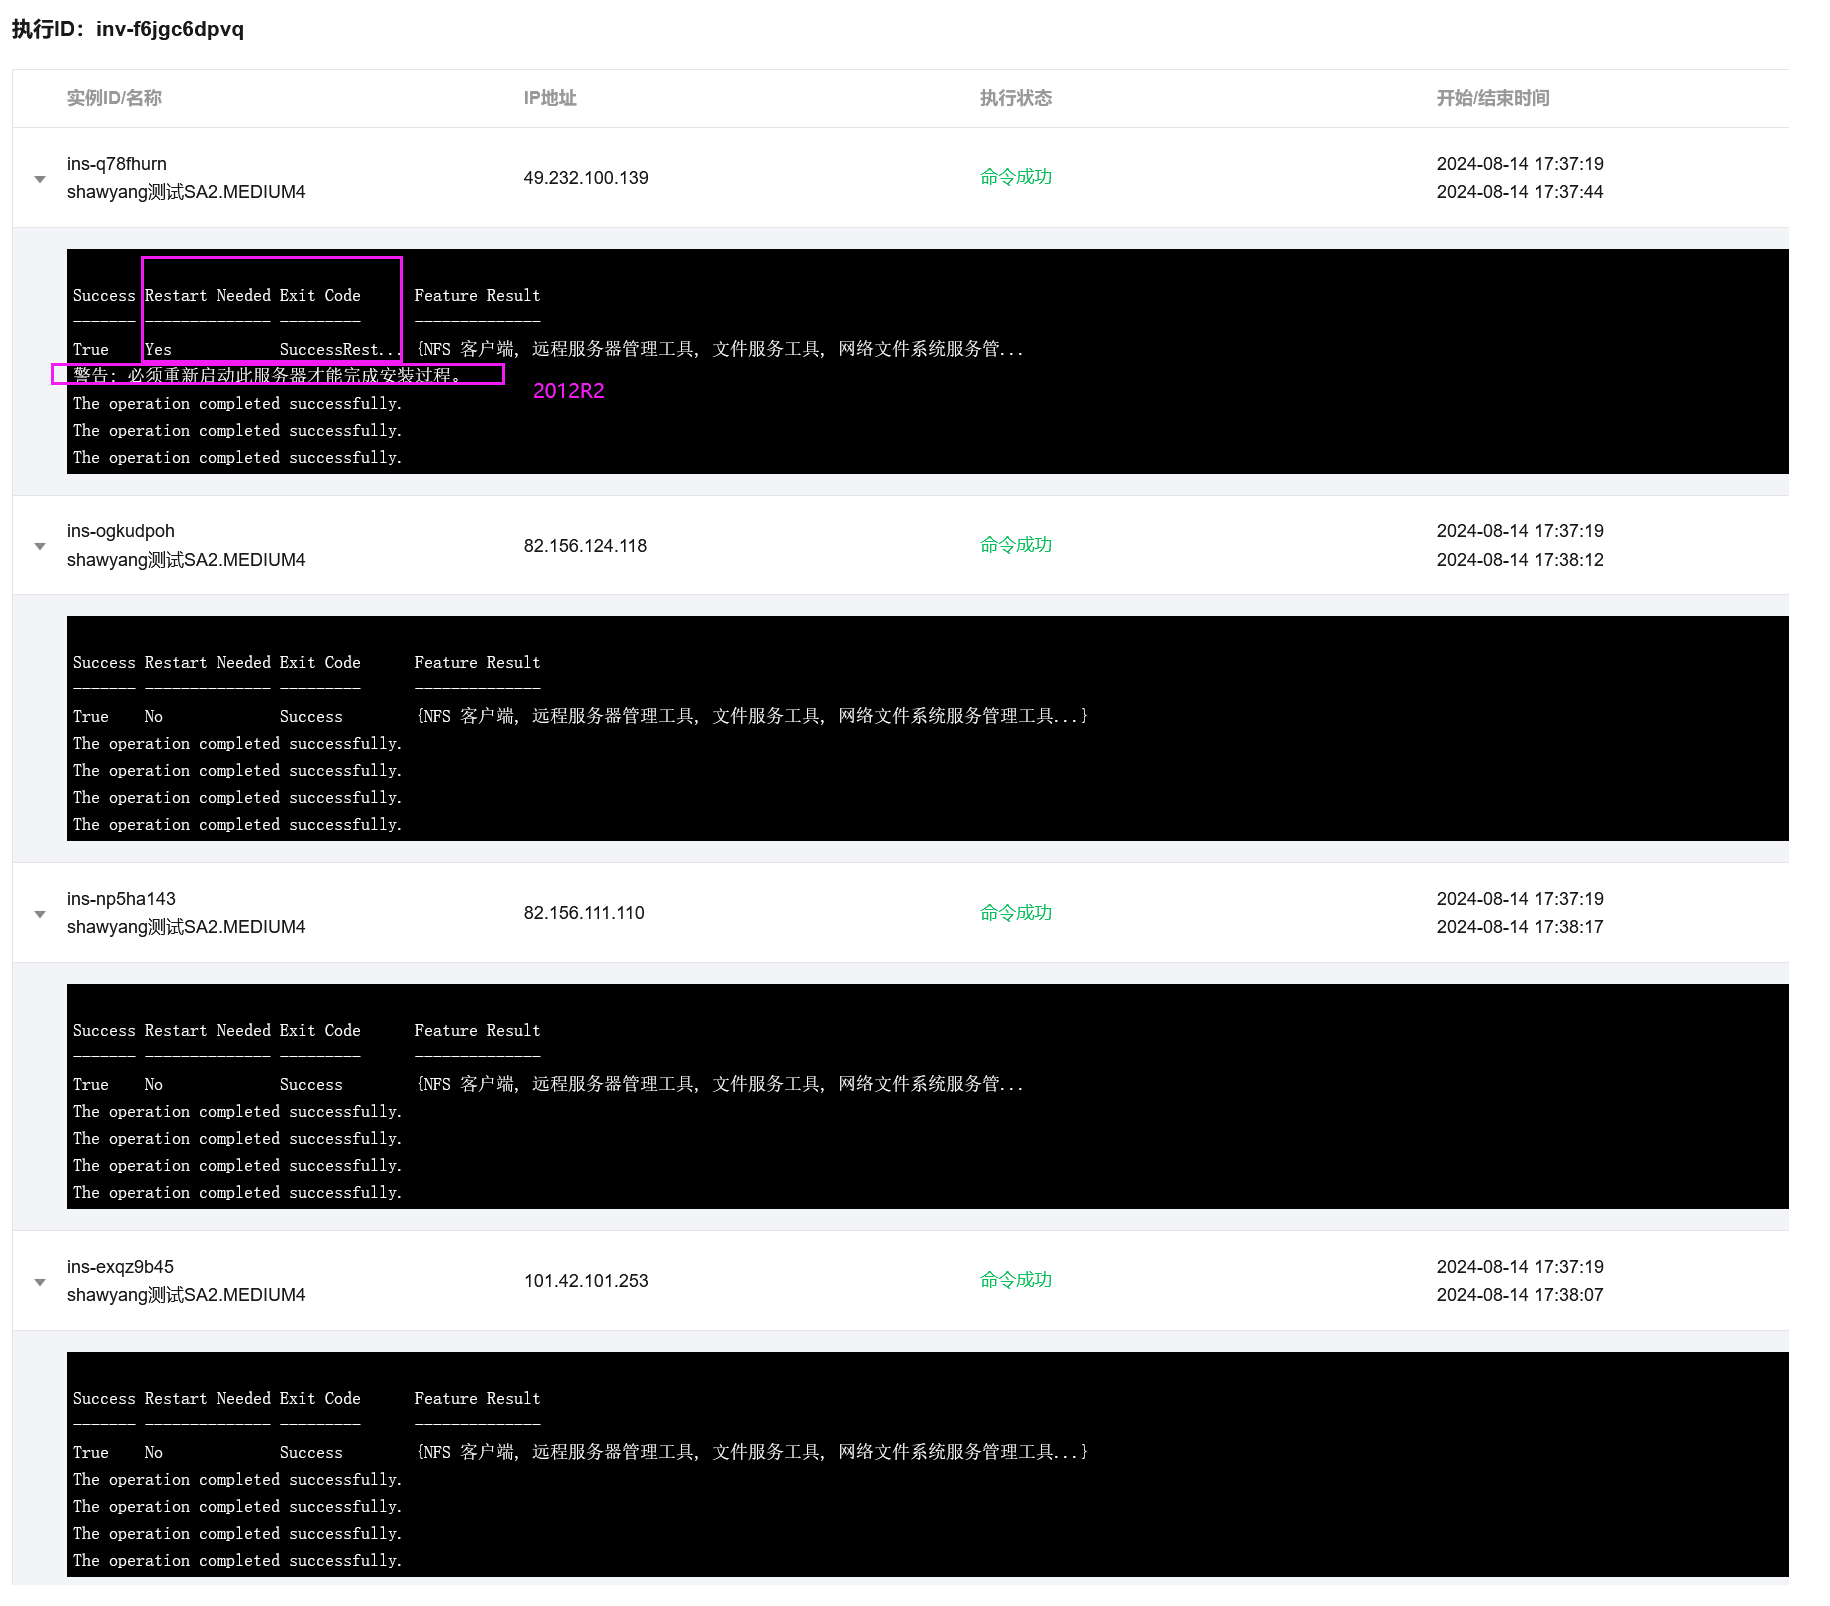This screenshot has width=1830, height=1606.
Task: Click the 命令成功 status for ins-exqz9b45
Action: pyautogui.click(x=1016, y=1280)
